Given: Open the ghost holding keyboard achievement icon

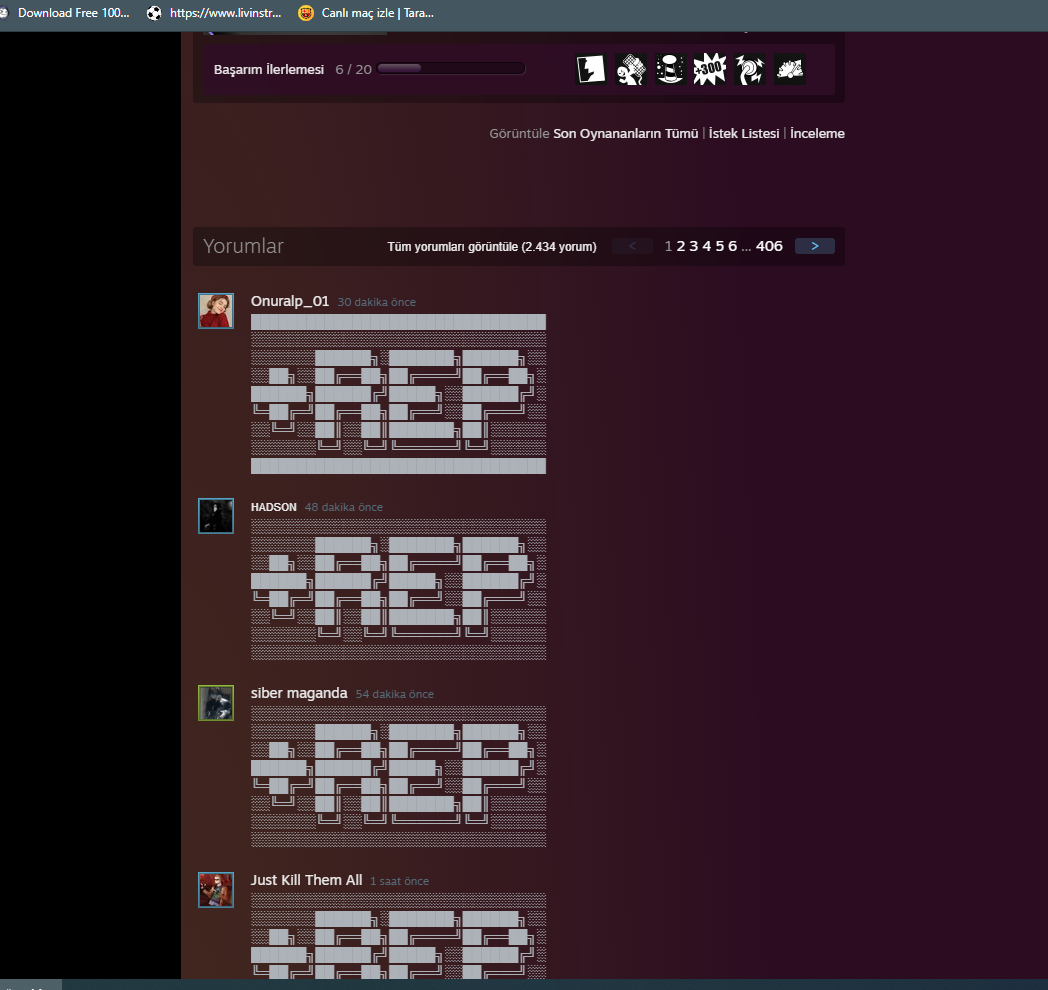Looking at the screenshot, I should point(630,69).
